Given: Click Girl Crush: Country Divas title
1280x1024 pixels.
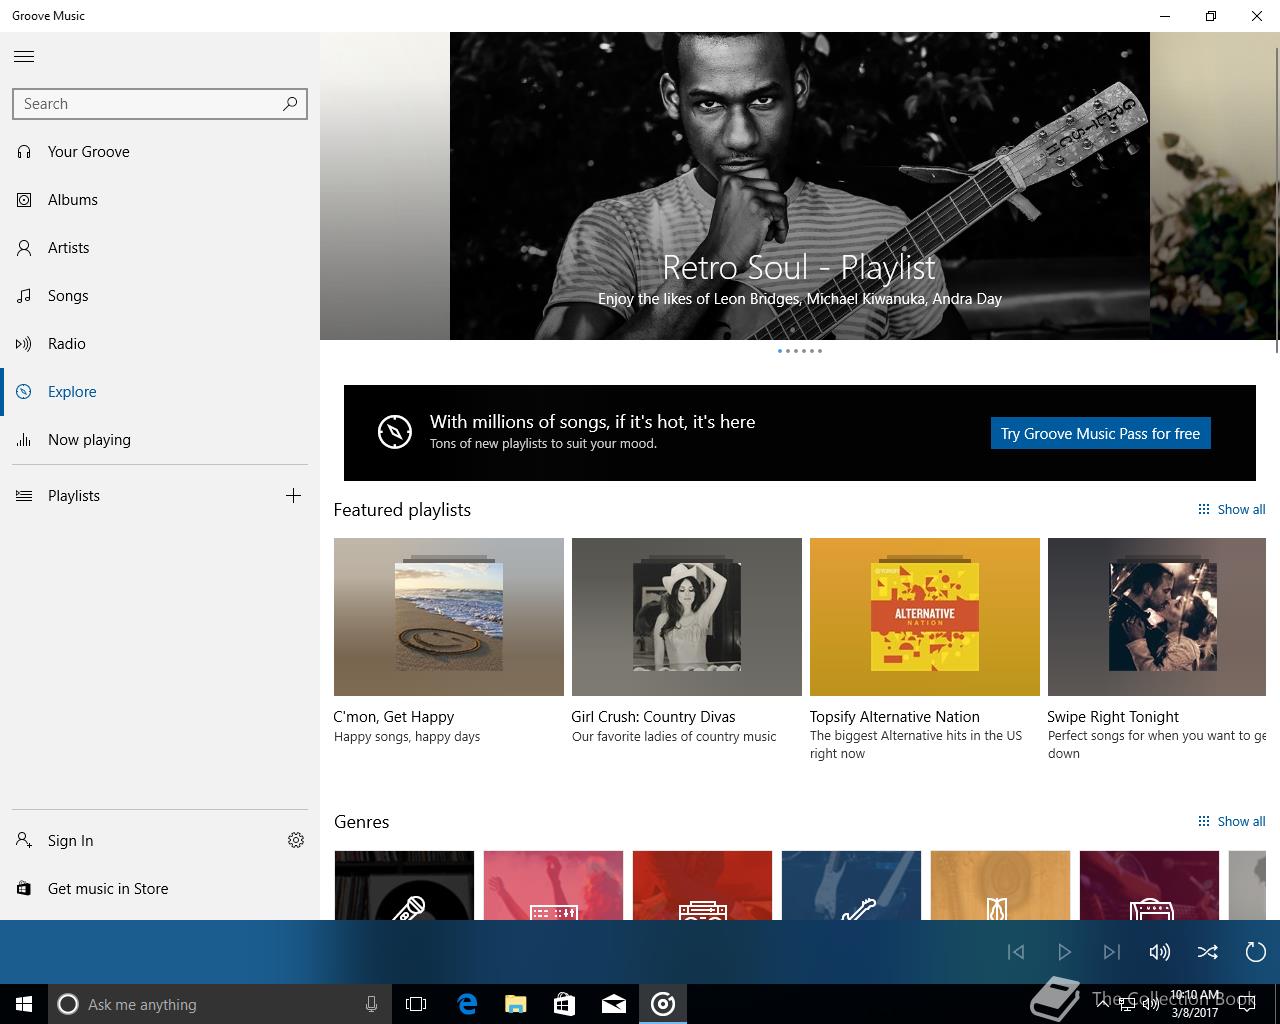Looking at the screenshot, I should [x=653, y=717].
